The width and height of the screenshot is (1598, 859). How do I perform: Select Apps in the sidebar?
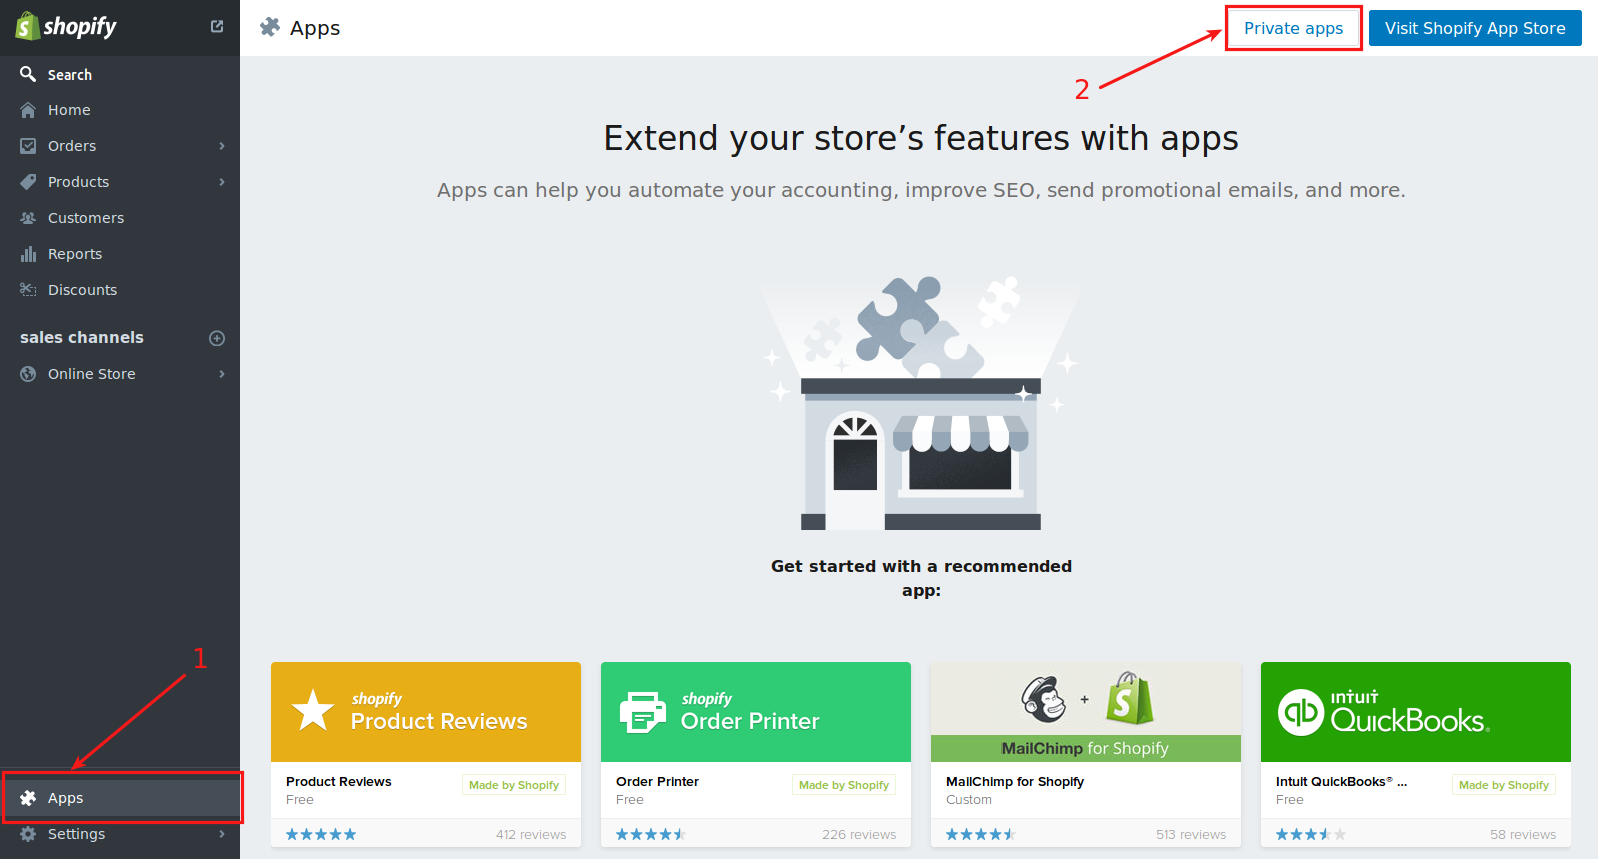[120, 798]
